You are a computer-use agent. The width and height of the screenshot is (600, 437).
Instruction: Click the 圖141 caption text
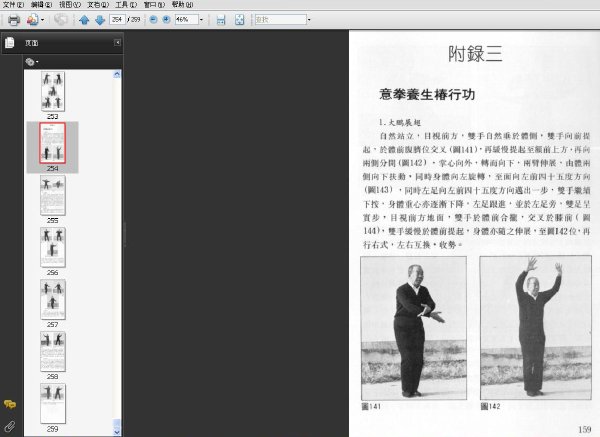coord(371,406)
